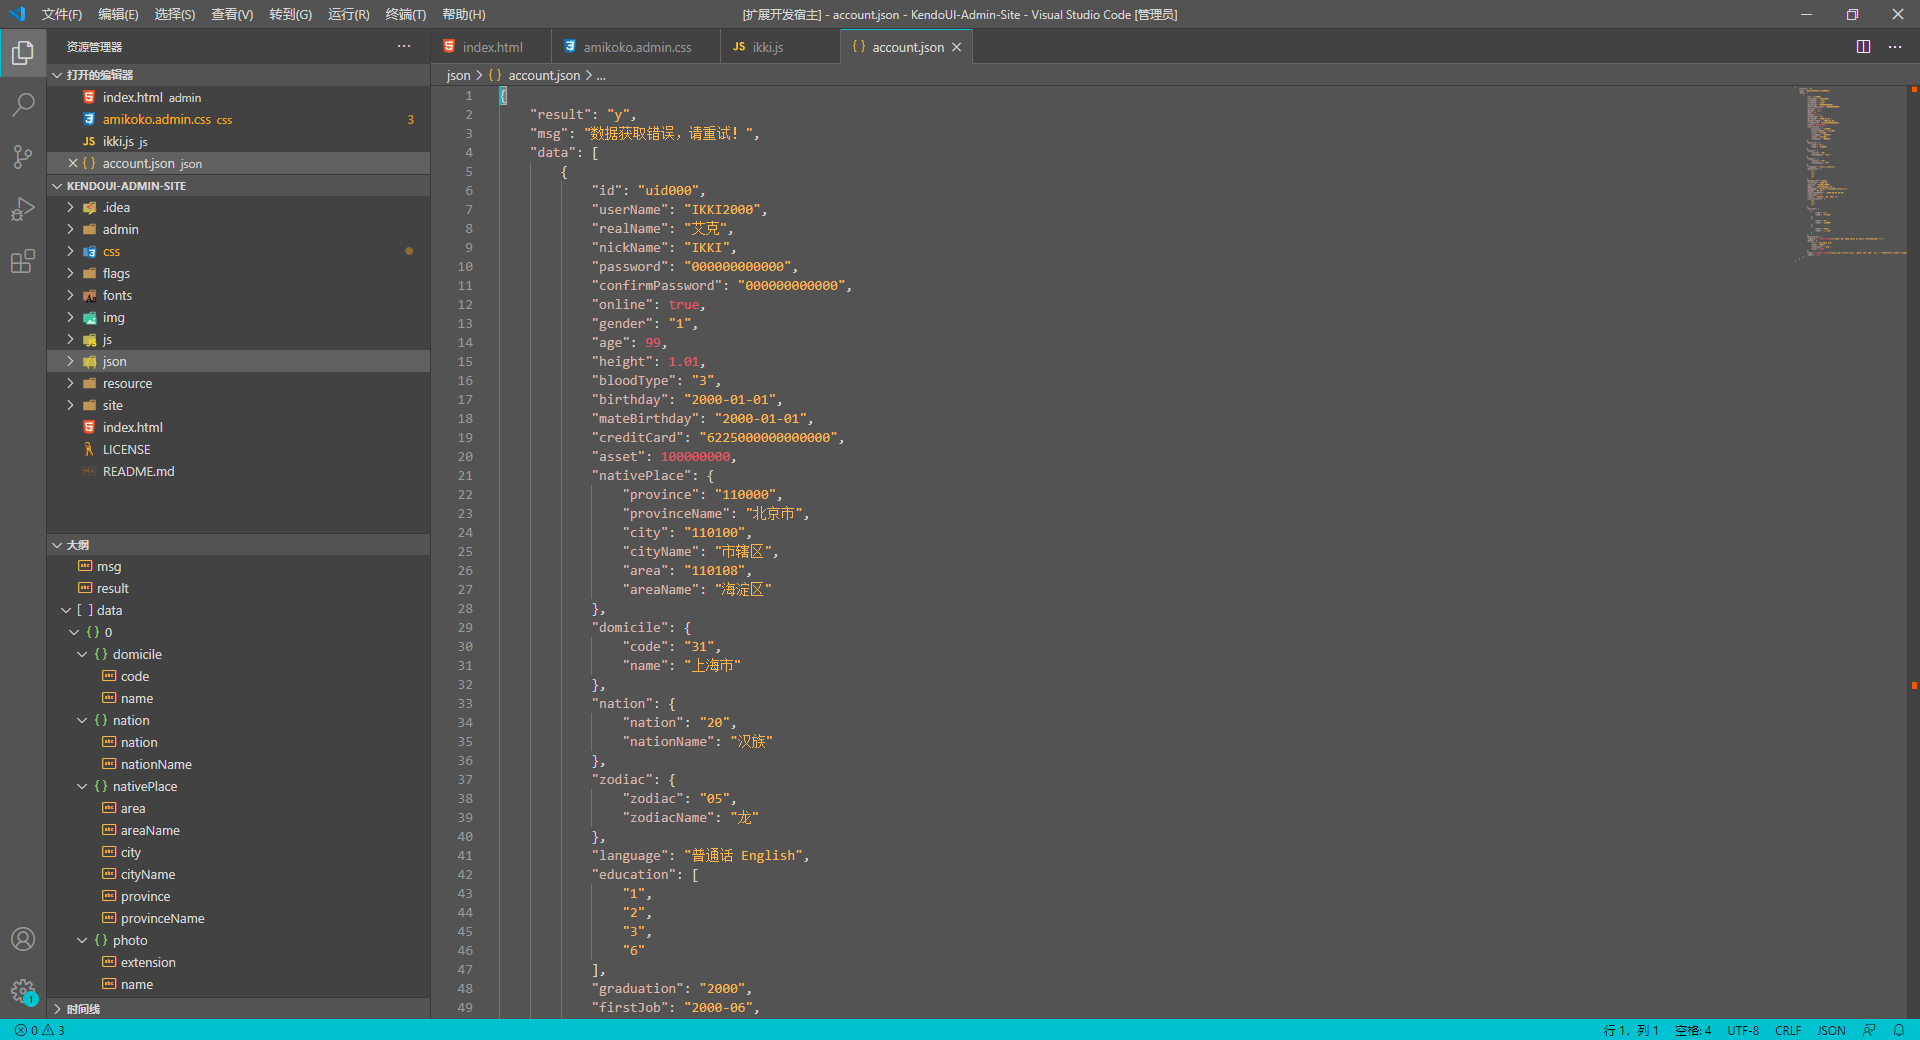The image size is (1920, 1040).
Task: Click the errors and warnings status indicator
Action: 40,1030
